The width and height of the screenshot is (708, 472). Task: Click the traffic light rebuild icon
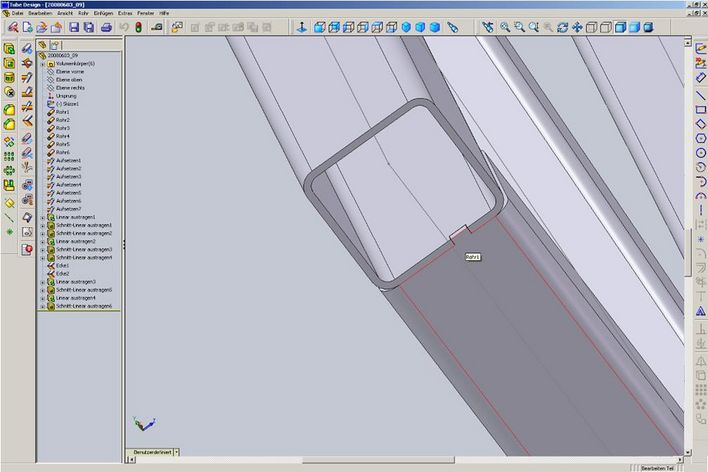138,27
